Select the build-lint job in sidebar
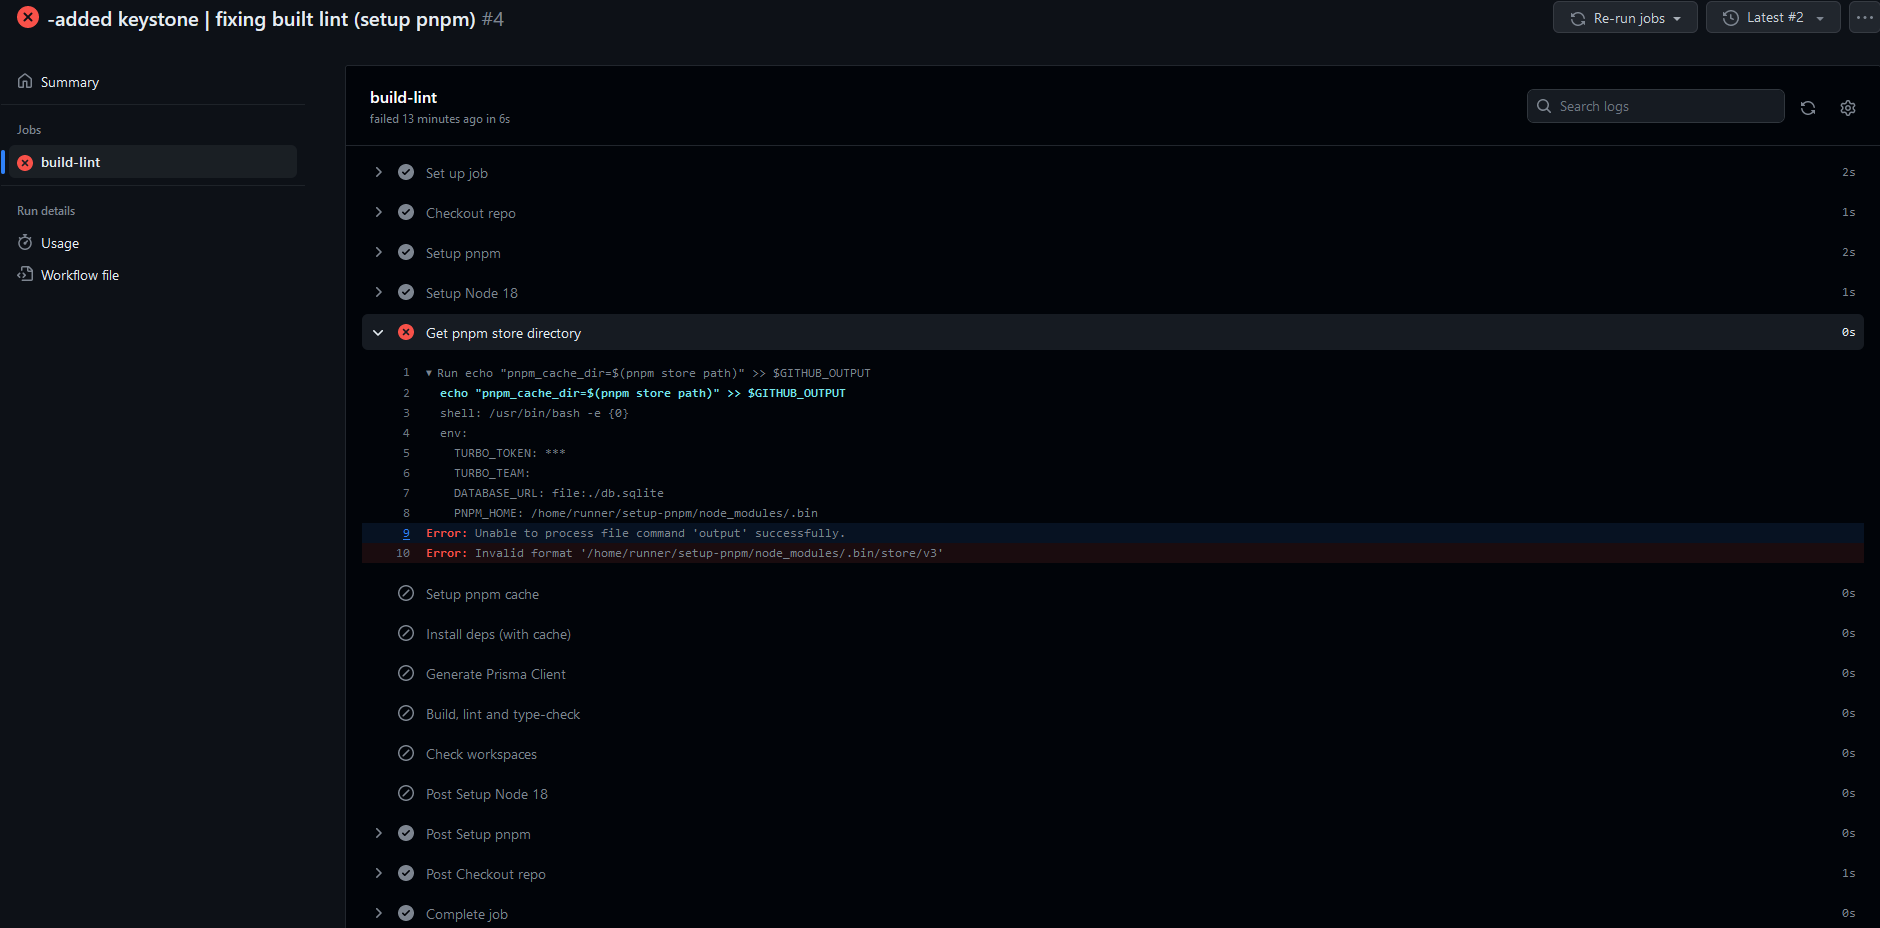Viewport: 1880px width, 928px height. (x=152, y=162)
